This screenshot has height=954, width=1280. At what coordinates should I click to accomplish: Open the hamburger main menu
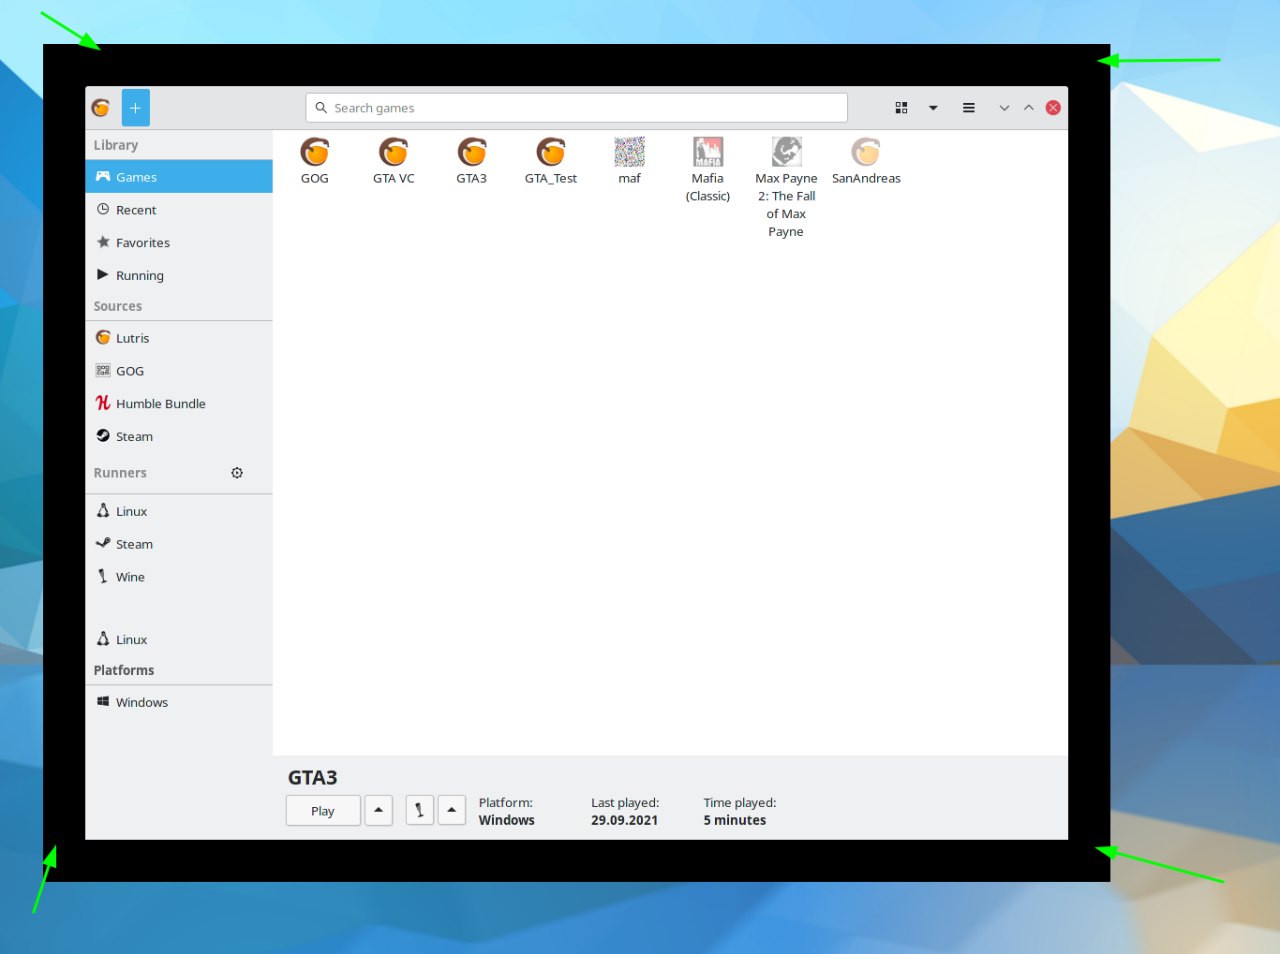[x=969, y=108]
